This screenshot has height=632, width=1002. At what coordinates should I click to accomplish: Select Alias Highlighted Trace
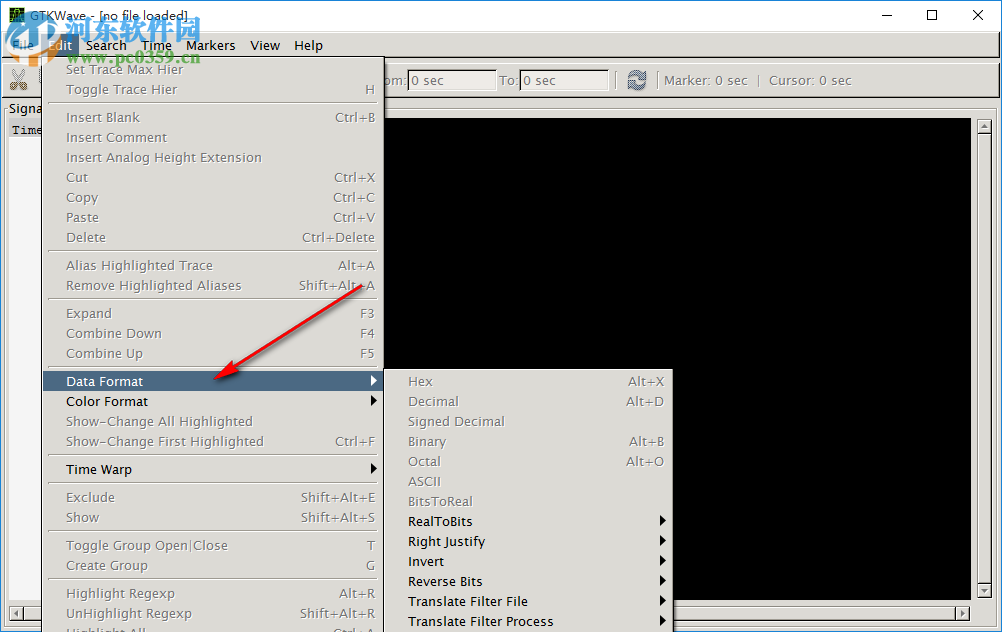(213, 265)
